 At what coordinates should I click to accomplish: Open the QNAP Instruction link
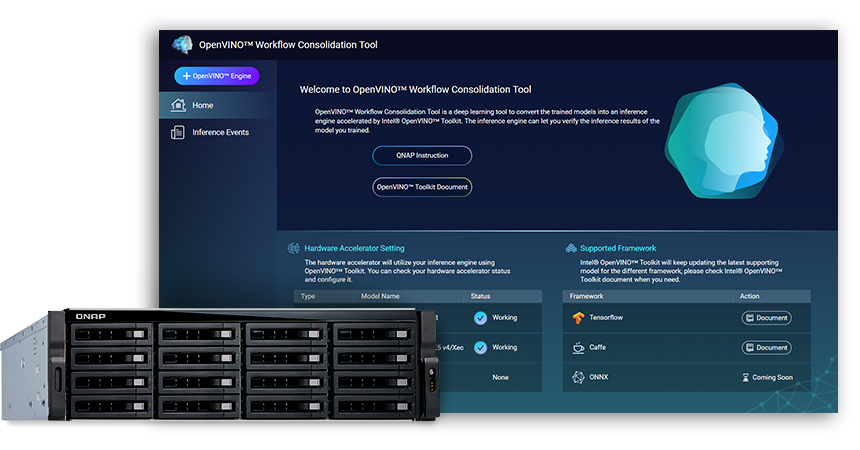pyautogui.click(x=421, y=155)
